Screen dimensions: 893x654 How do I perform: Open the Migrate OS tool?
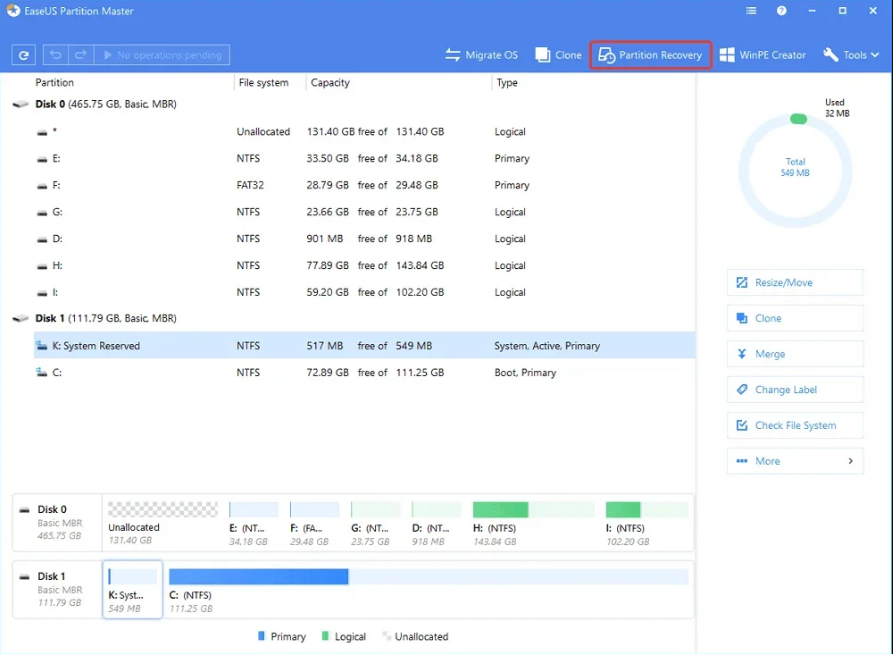pos(481,55)
